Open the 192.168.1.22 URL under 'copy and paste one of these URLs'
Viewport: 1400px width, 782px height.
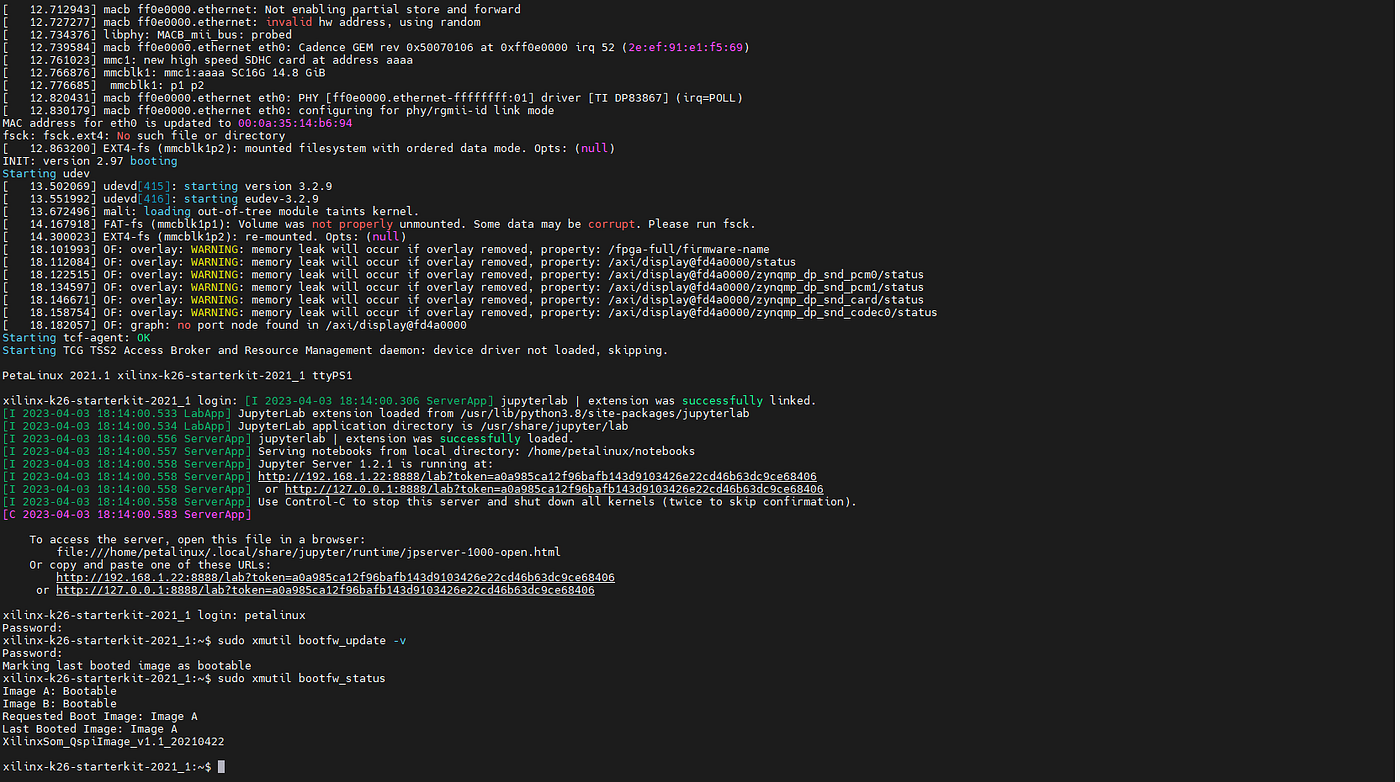(x=335, y=578)
